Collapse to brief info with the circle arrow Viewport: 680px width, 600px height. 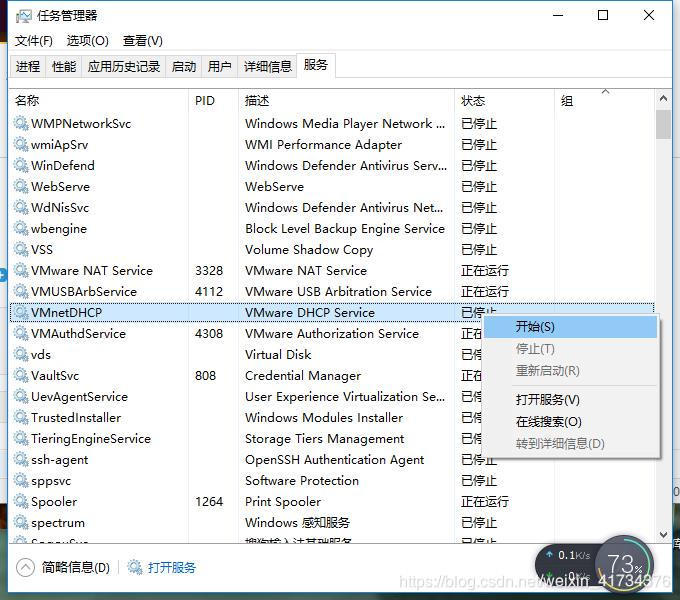pyautogui.click(x=25, y=567)
